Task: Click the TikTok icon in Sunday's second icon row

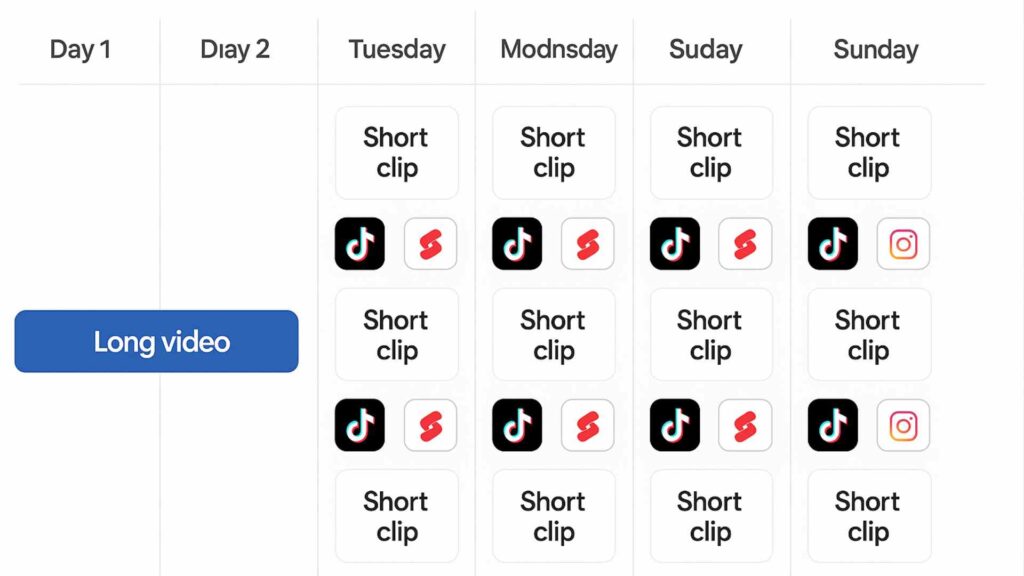Action: [833, 425]
